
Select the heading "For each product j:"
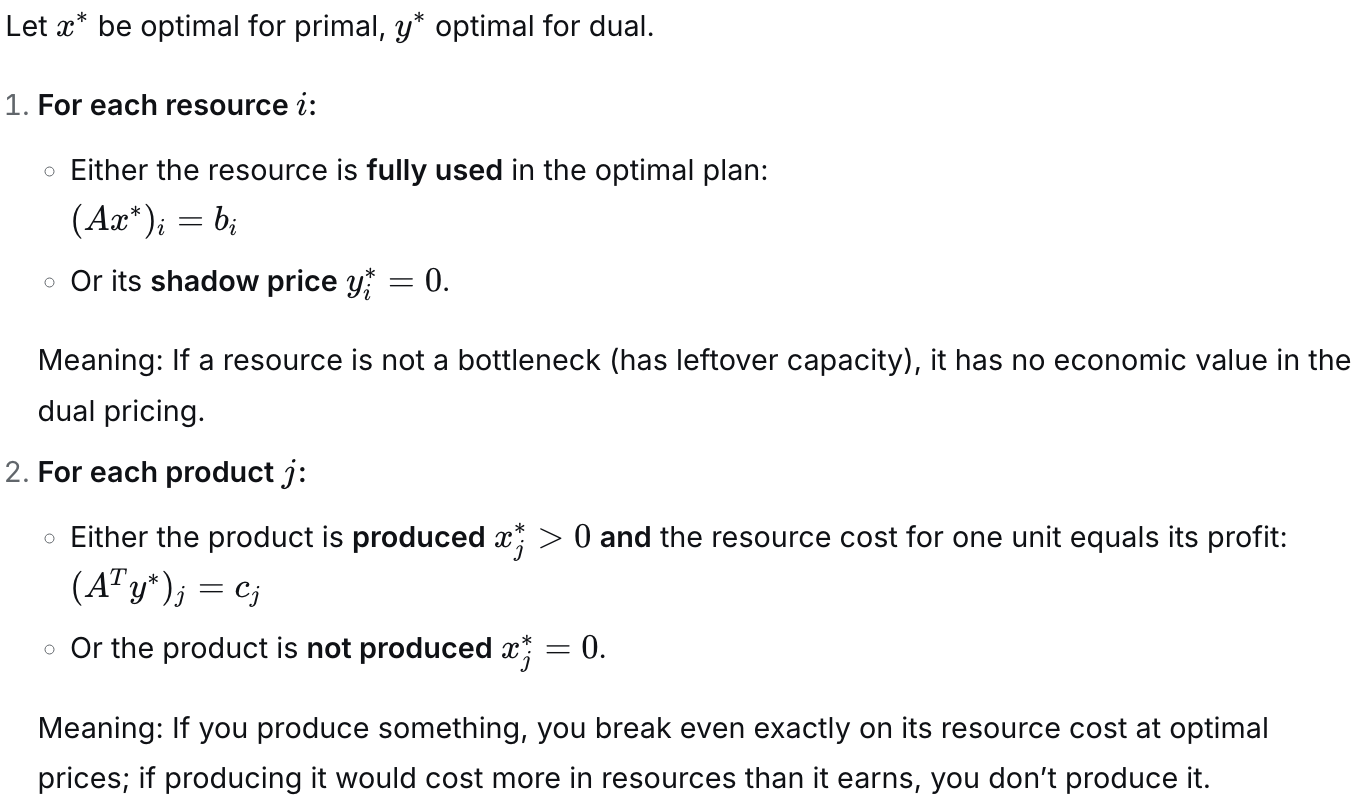coord(171,473)
